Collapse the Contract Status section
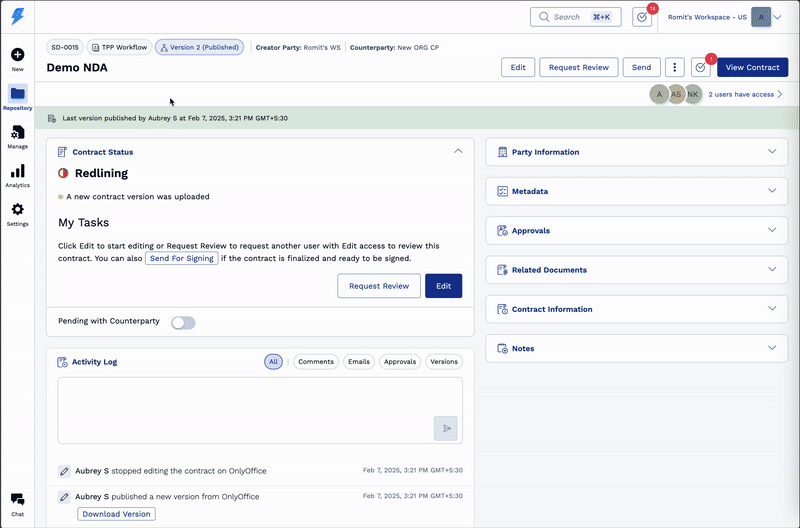The height and width of the screenshot is (528, 800). coord(458,152)
